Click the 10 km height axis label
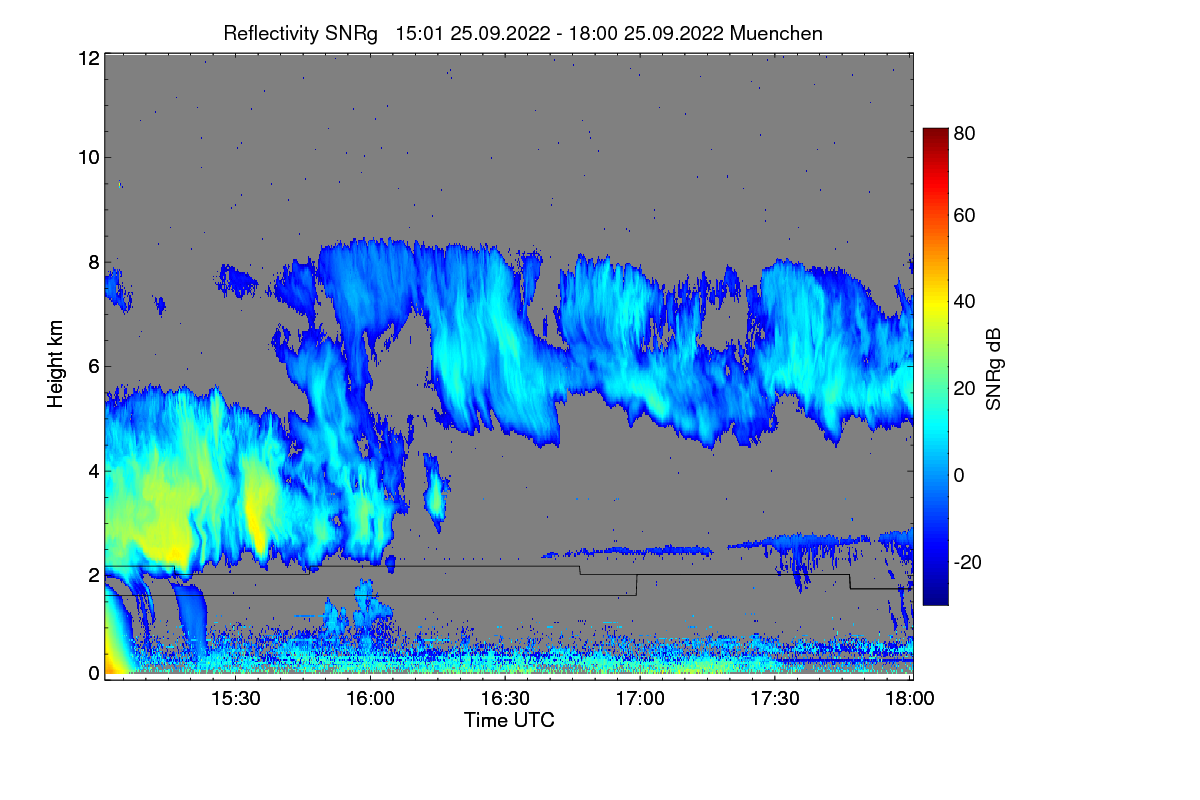1200x800 pixels. pyautogui.click(x=88, y=157)
